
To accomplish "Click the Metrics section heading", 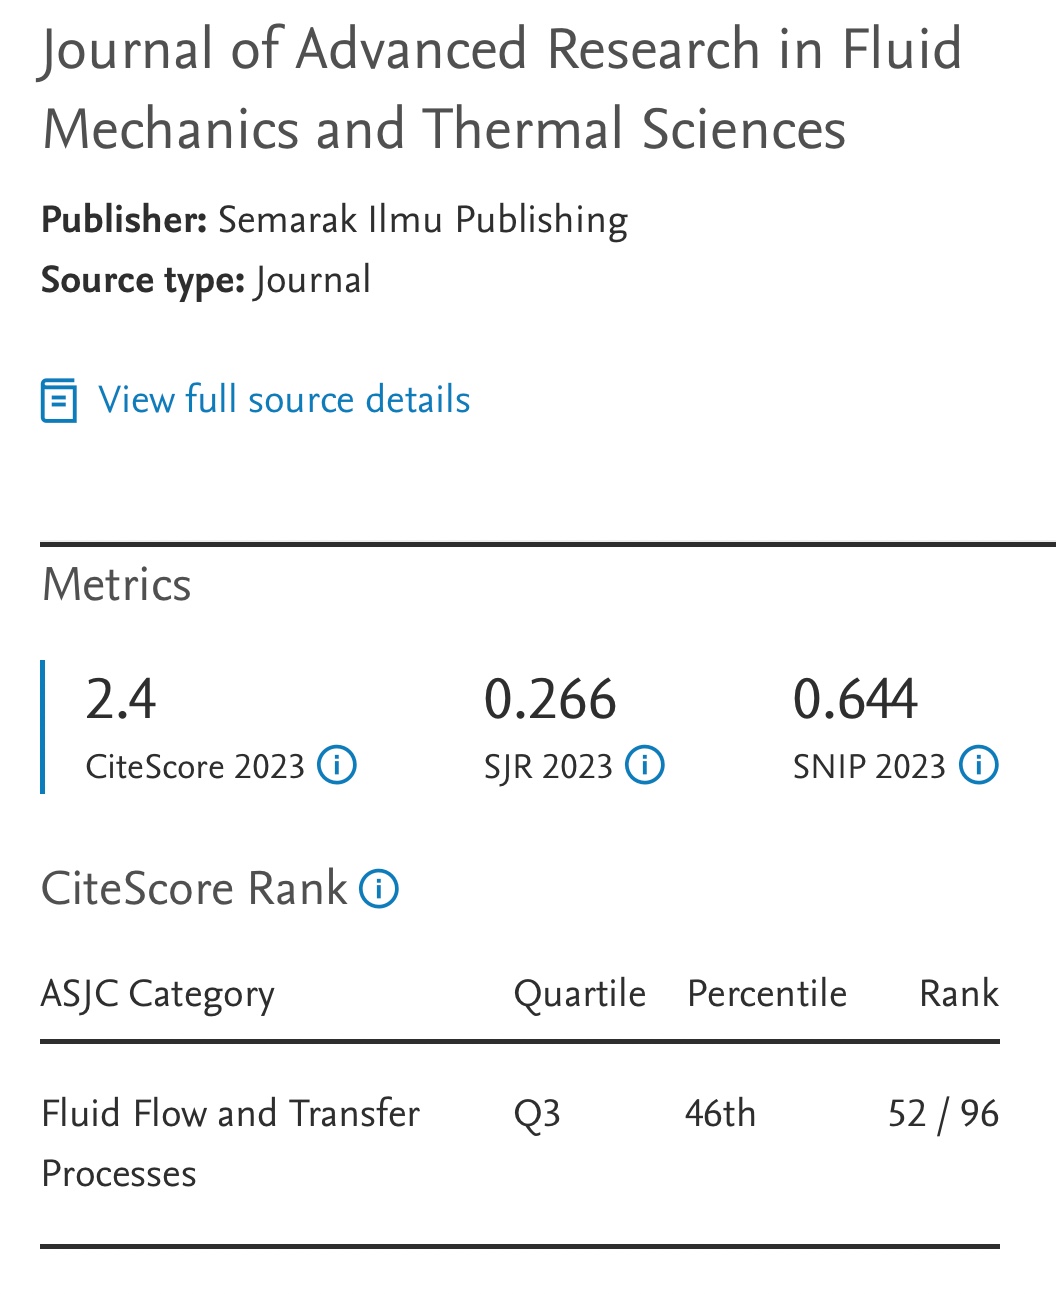I will [x=116, y=585].
